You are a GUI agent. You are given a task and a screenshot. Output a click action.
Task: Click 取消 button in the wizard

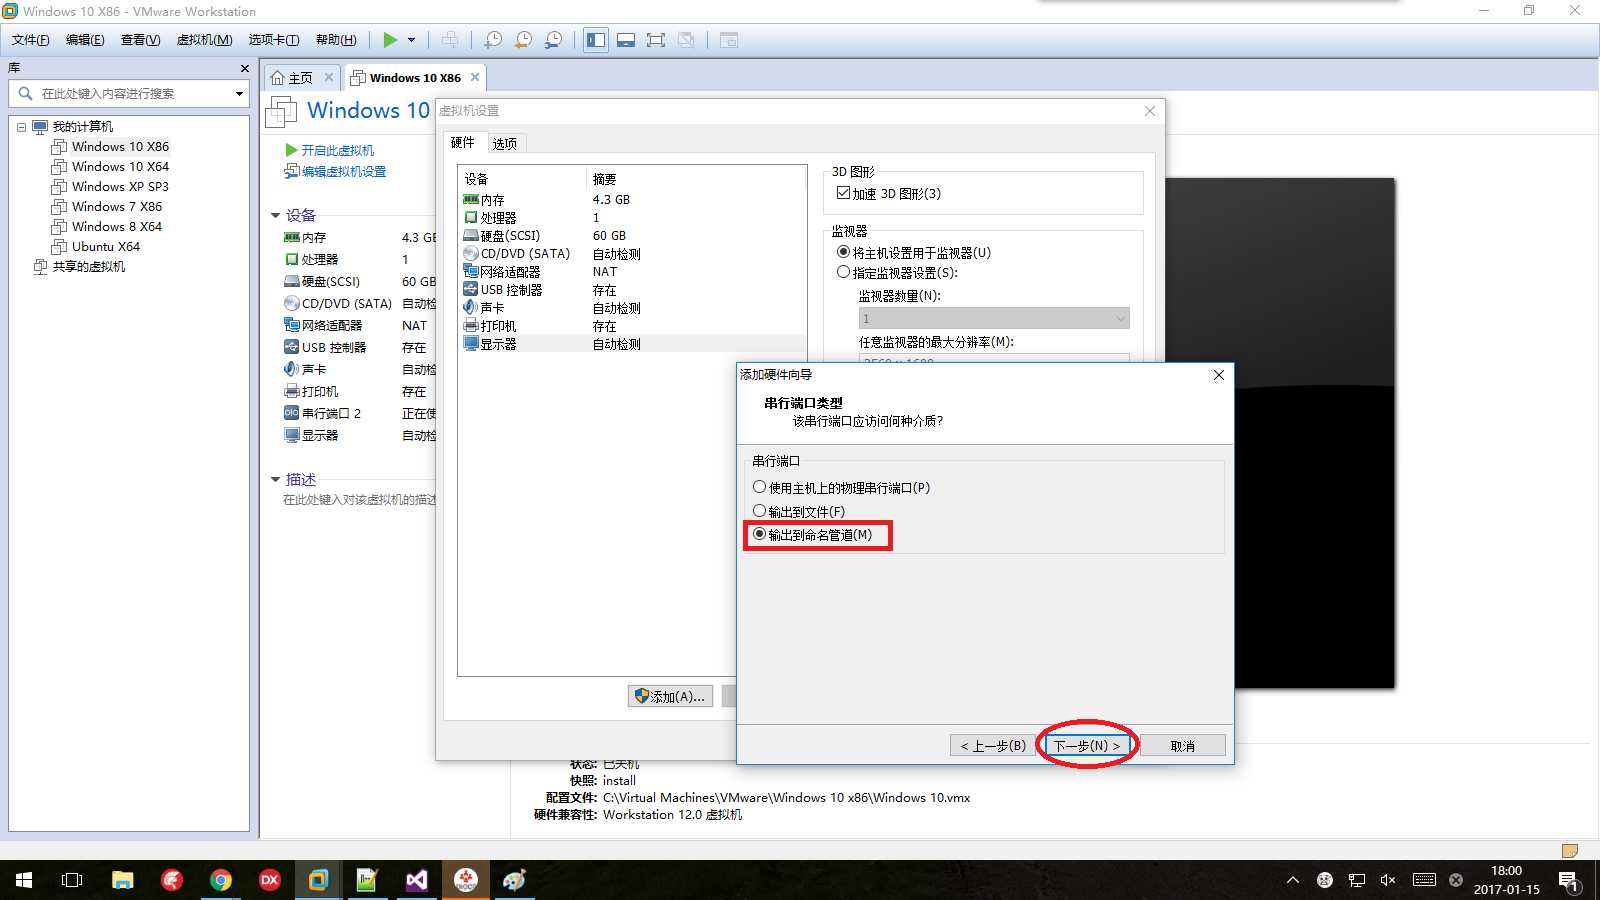click(1183, 746)
